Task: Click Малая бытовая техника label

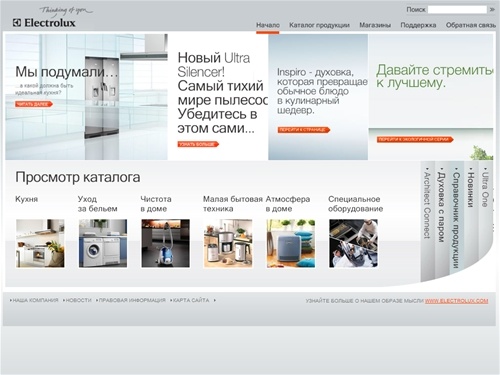Action: pos(233,204)
